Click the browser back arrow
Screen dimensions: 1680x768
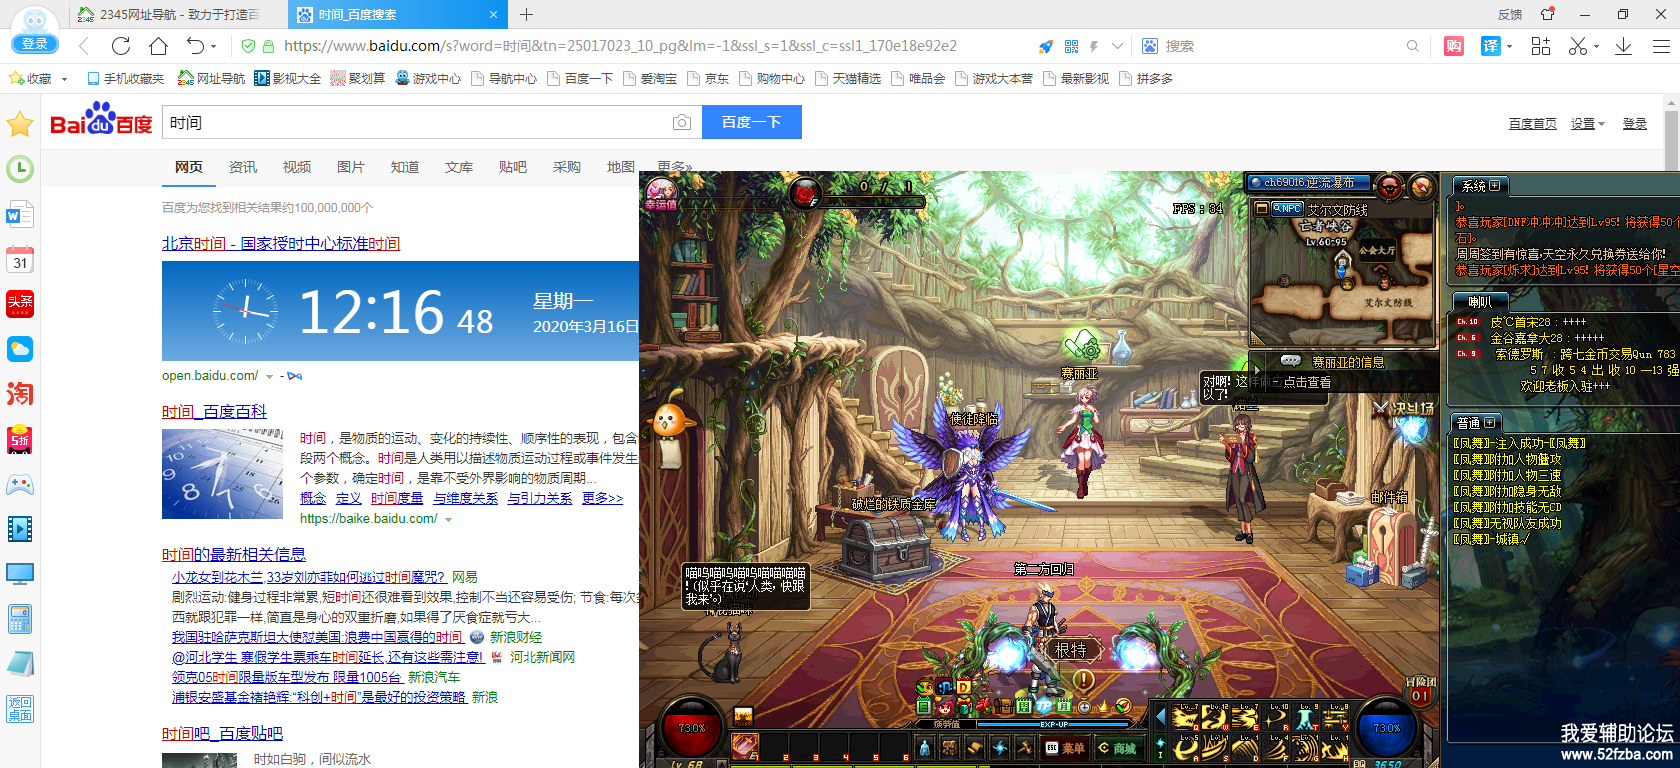84,46
